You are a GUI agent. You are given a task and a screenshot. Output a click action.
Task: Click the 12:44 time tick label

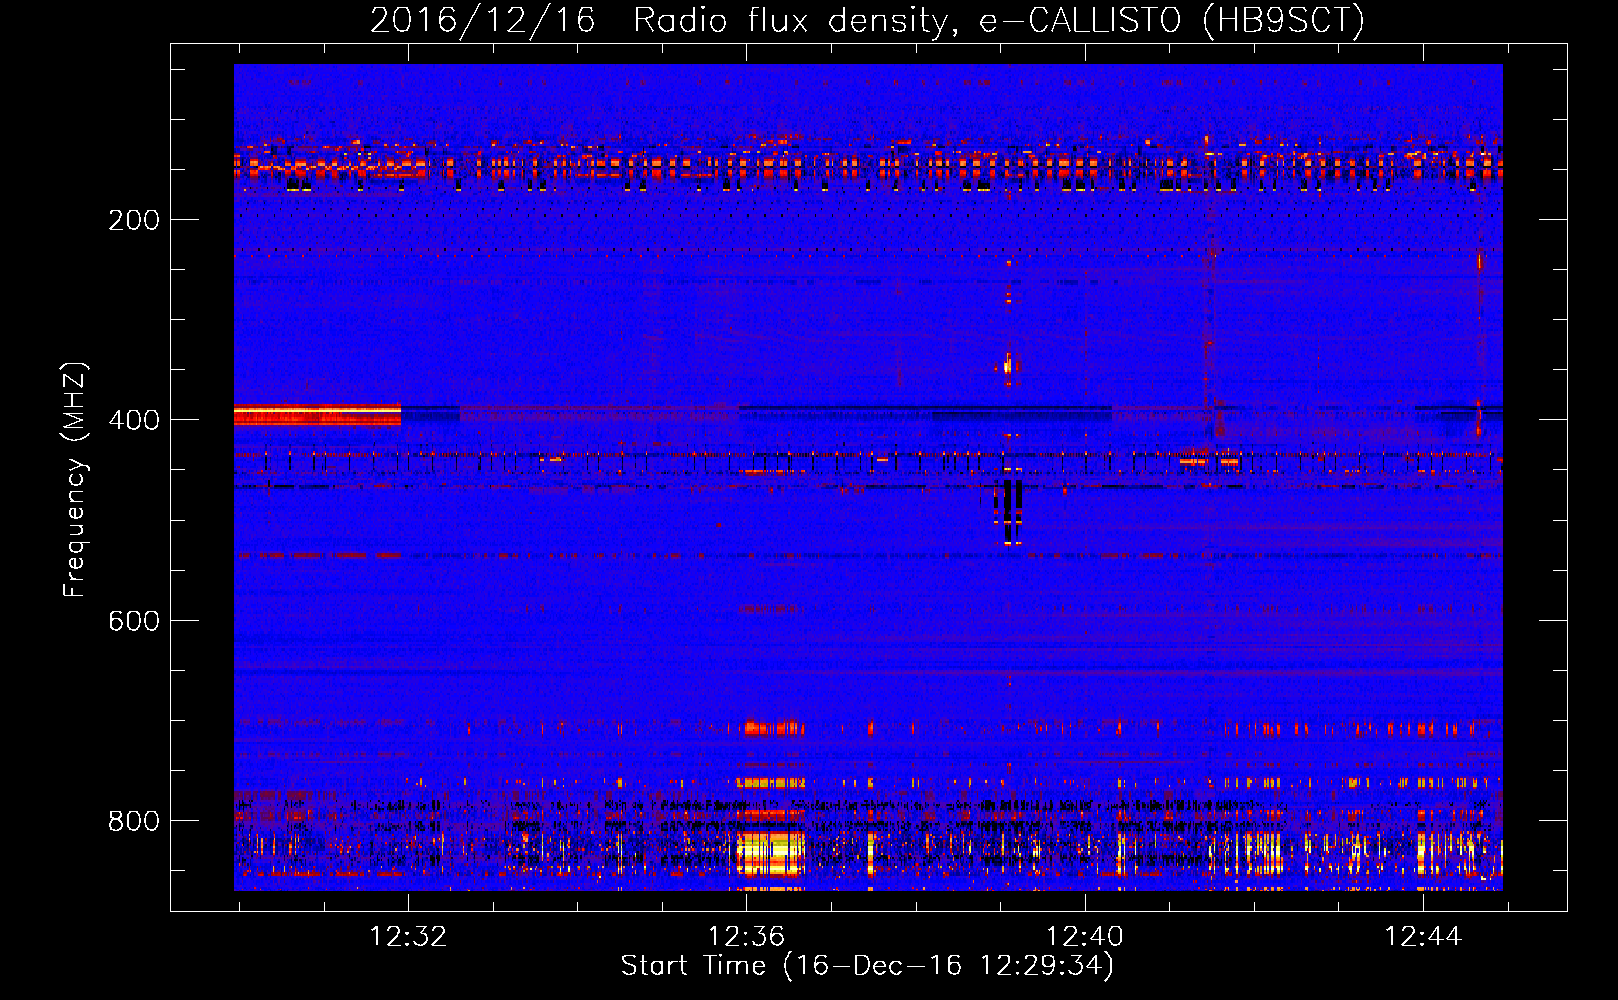[x=1422, y=937]
